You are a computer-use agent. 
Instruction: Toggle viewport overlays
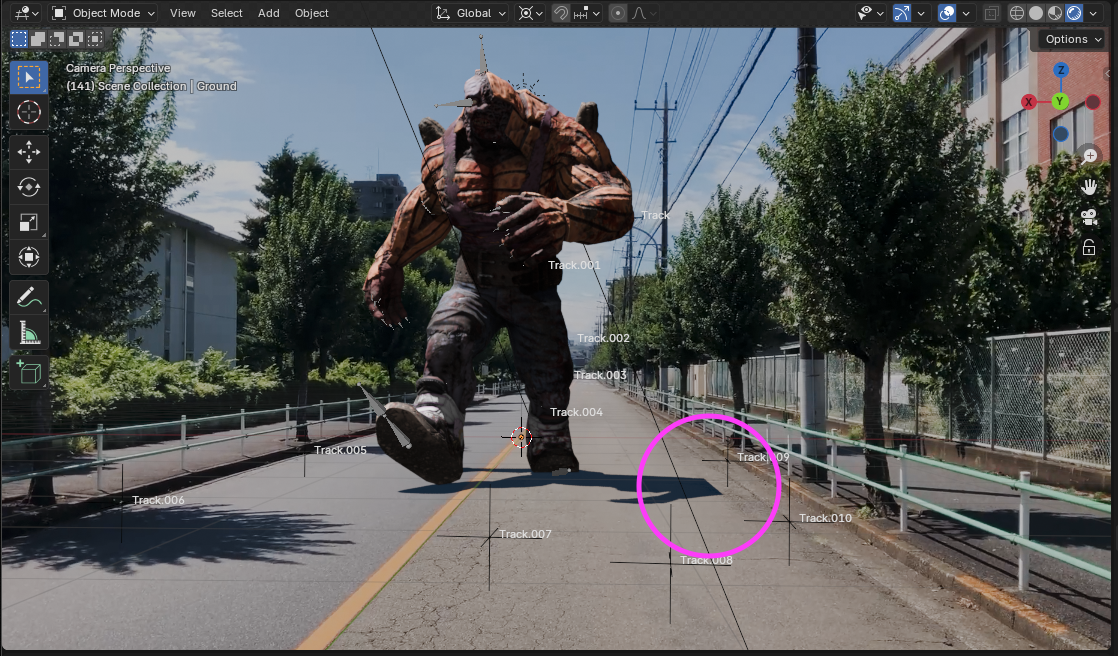click(x=947, y=13)
